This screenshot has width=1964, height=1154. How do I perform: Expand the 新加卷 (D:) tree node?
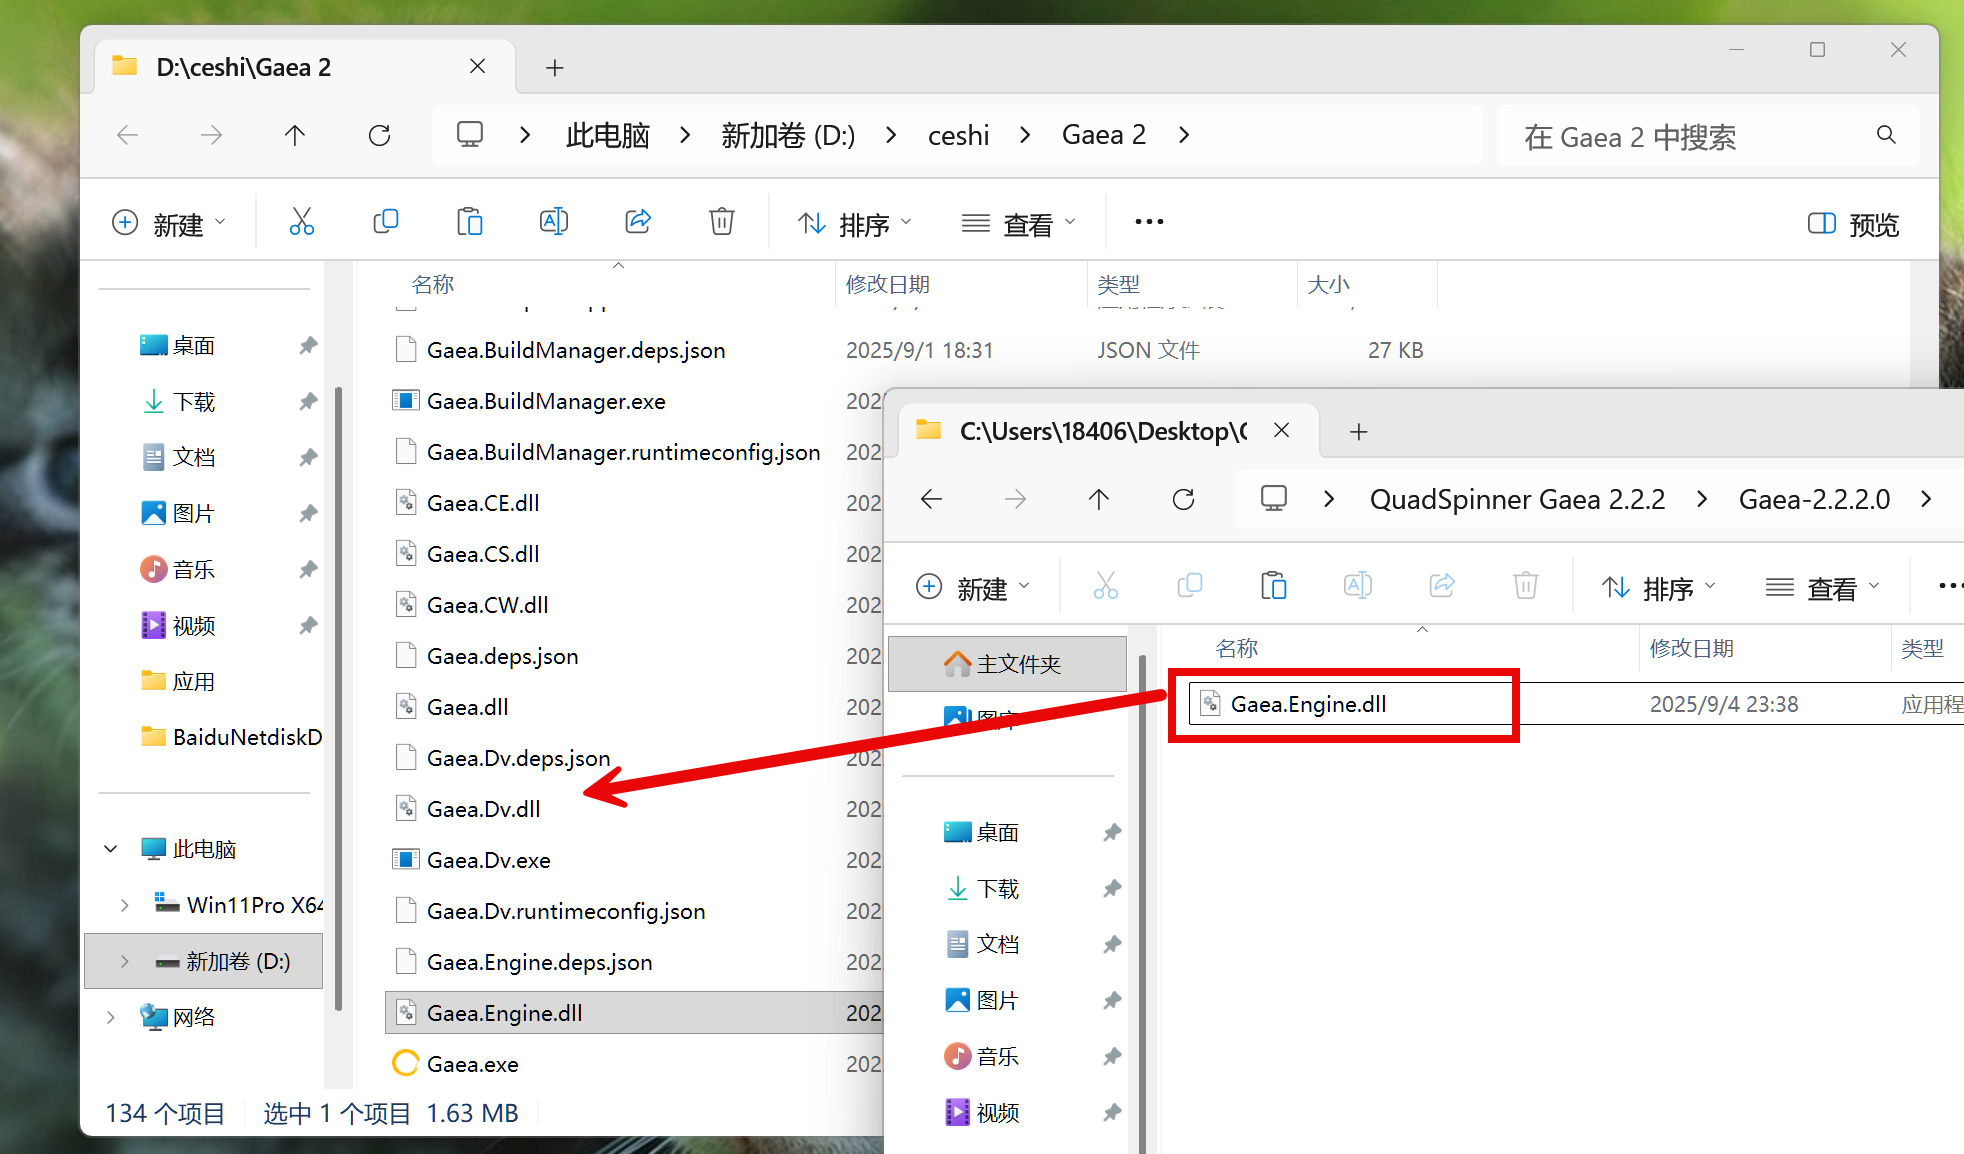124,961
